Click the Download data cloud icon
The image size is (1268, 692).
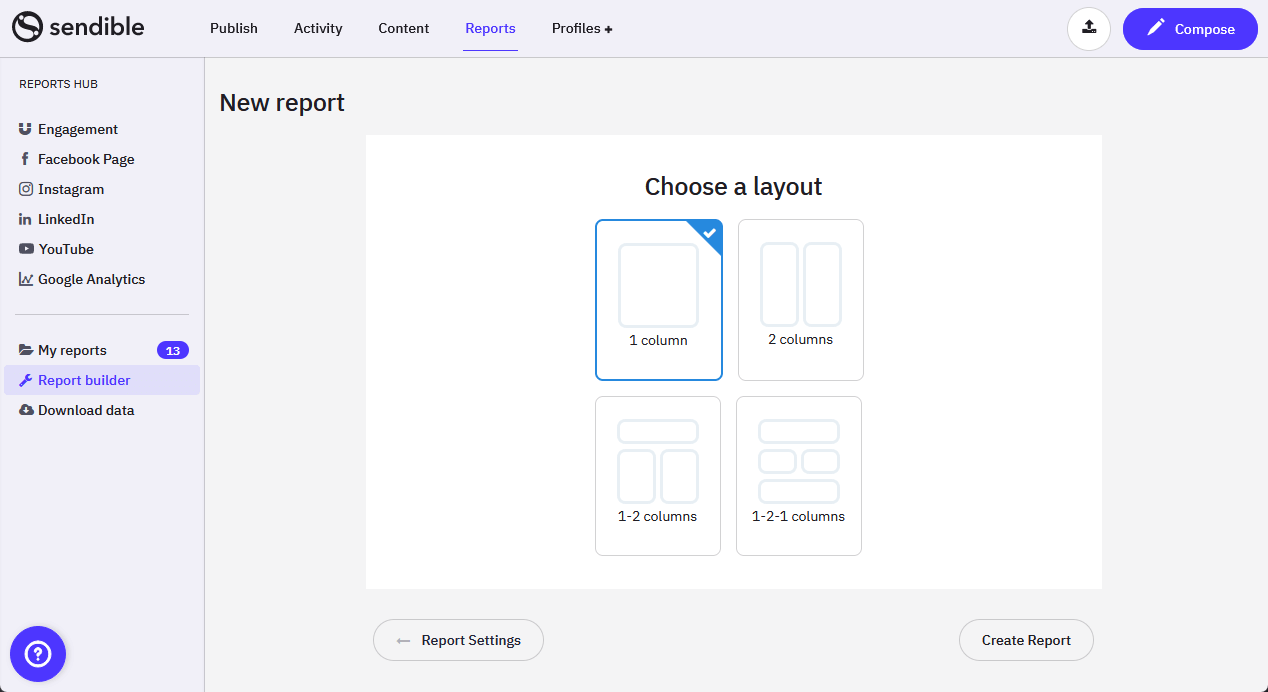click(24, 410)
